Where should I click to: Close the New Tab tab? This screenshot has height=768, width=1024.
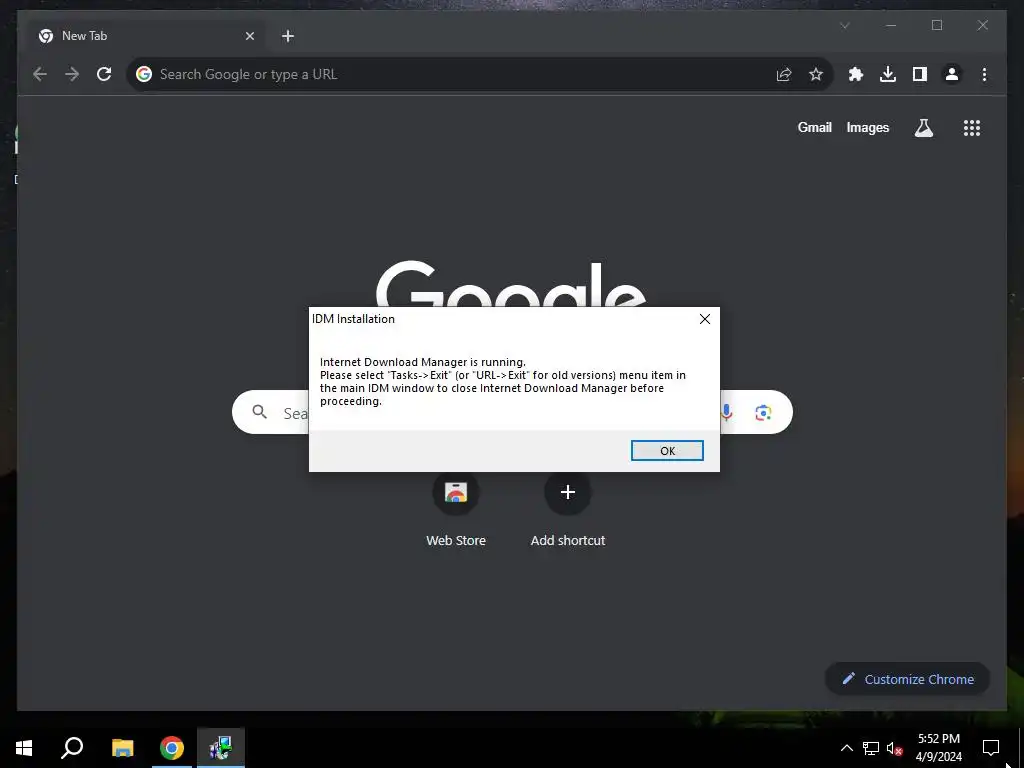(x=249, y=36)
